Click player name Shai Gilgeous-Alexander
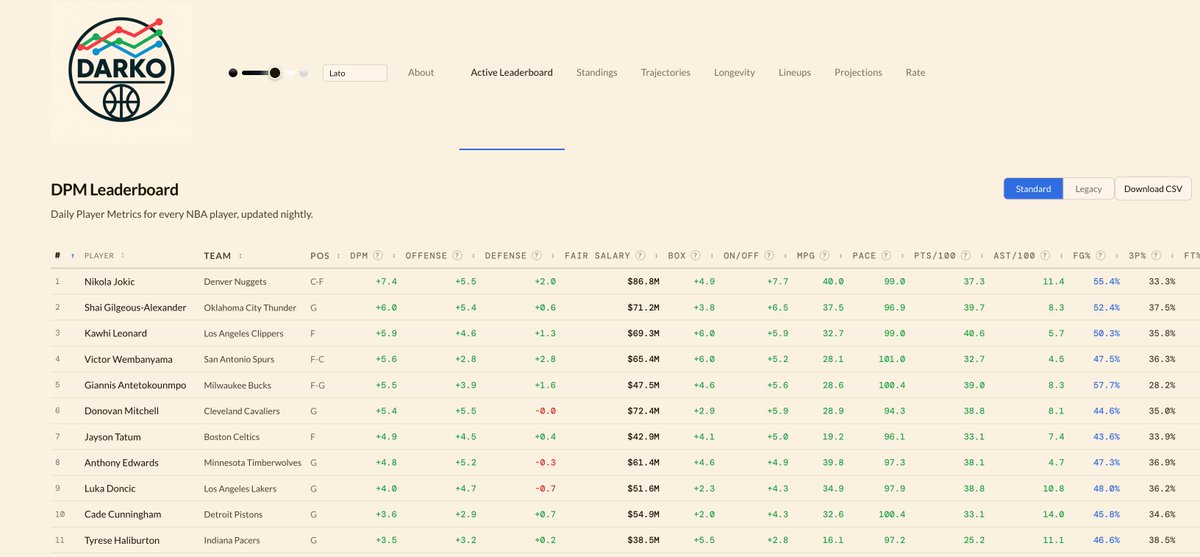The height and width of the screenshot is (557, 1200). click(135, 308)
